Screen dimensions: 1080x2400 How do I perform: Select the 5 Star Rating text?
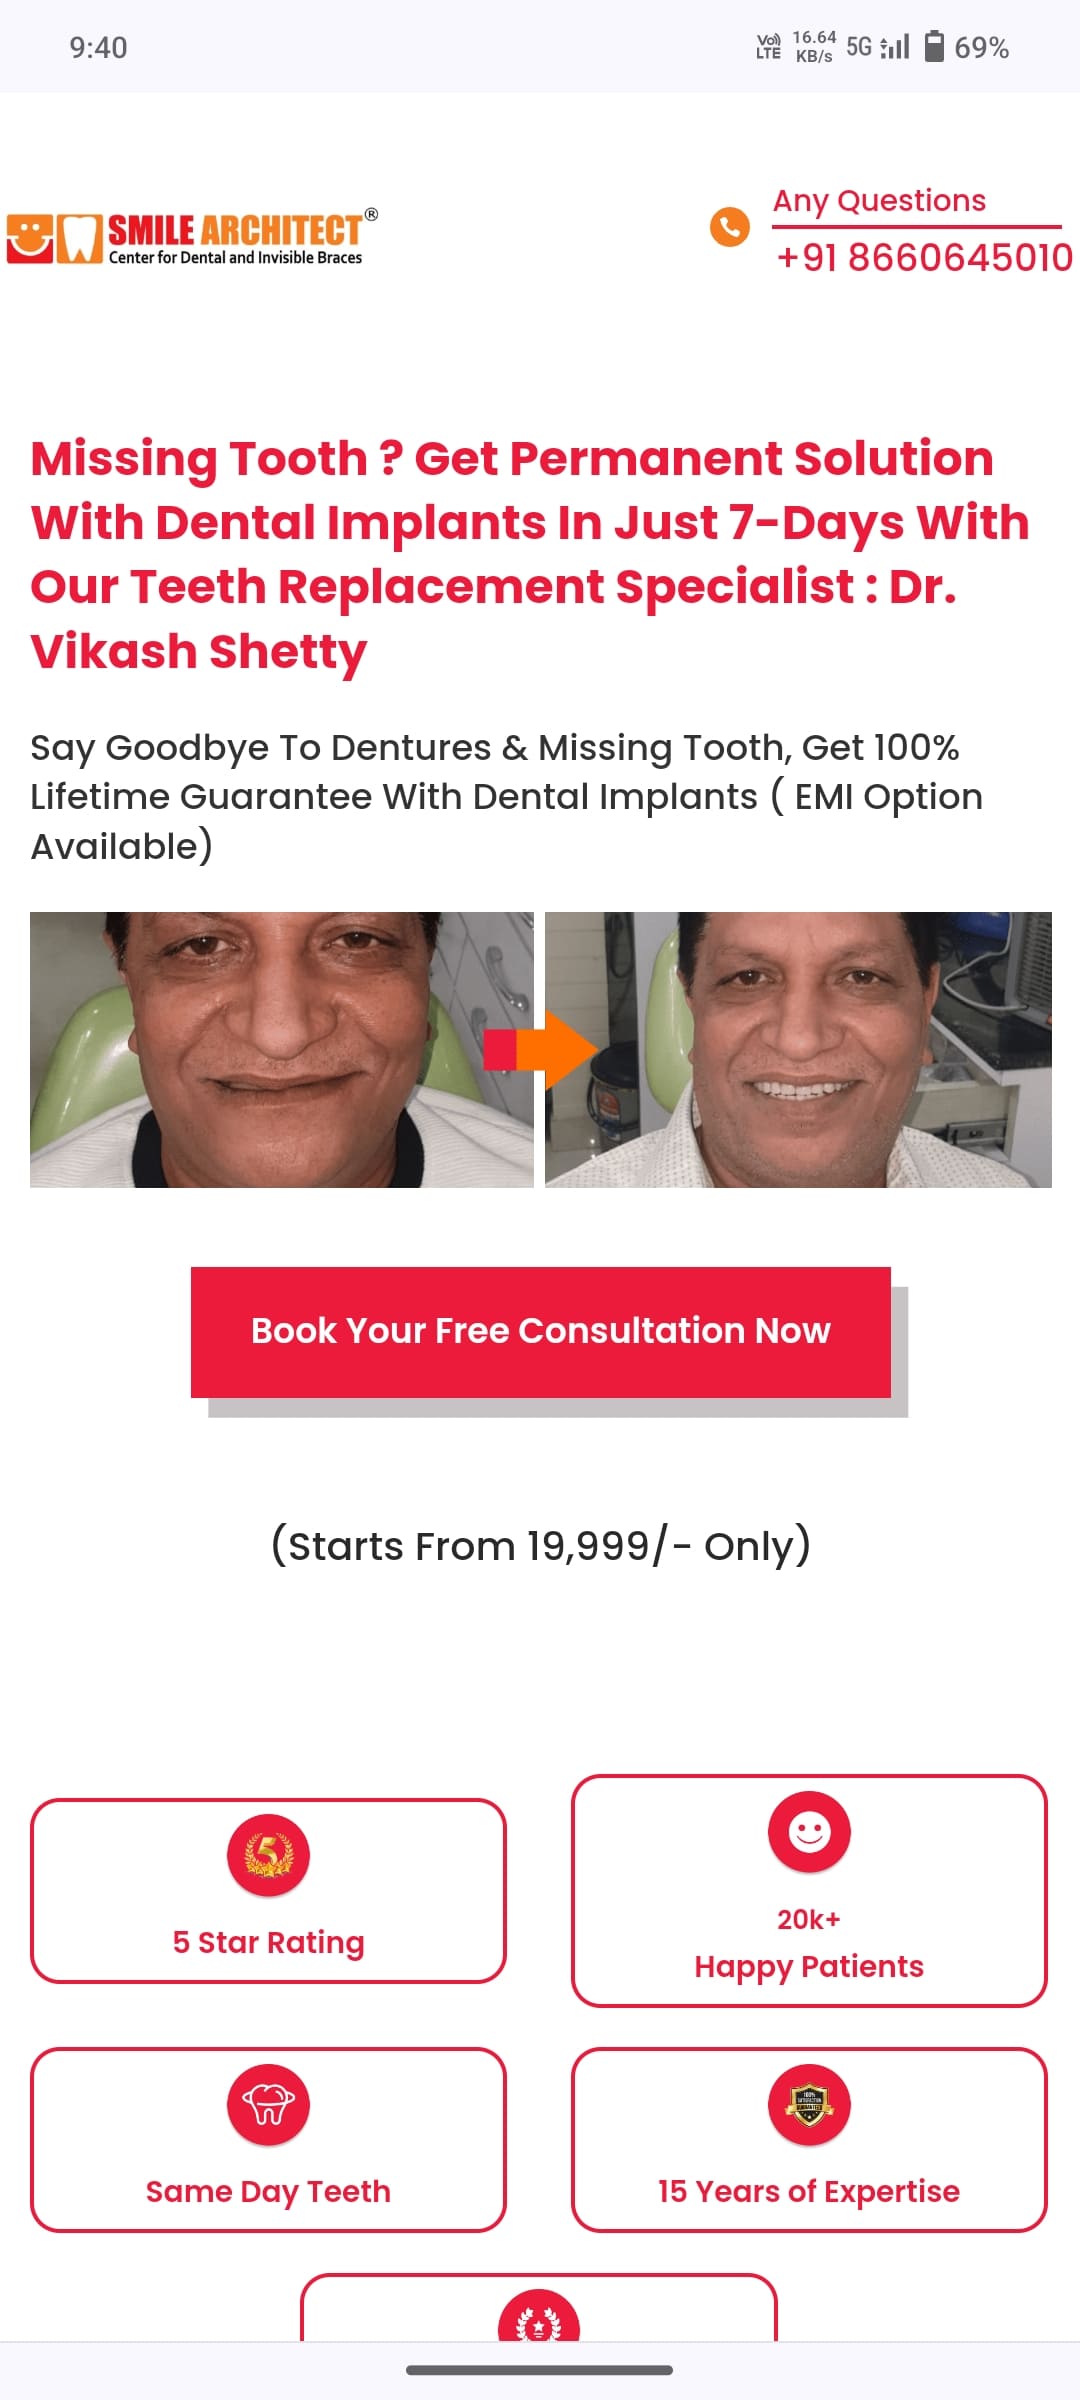268,1942
